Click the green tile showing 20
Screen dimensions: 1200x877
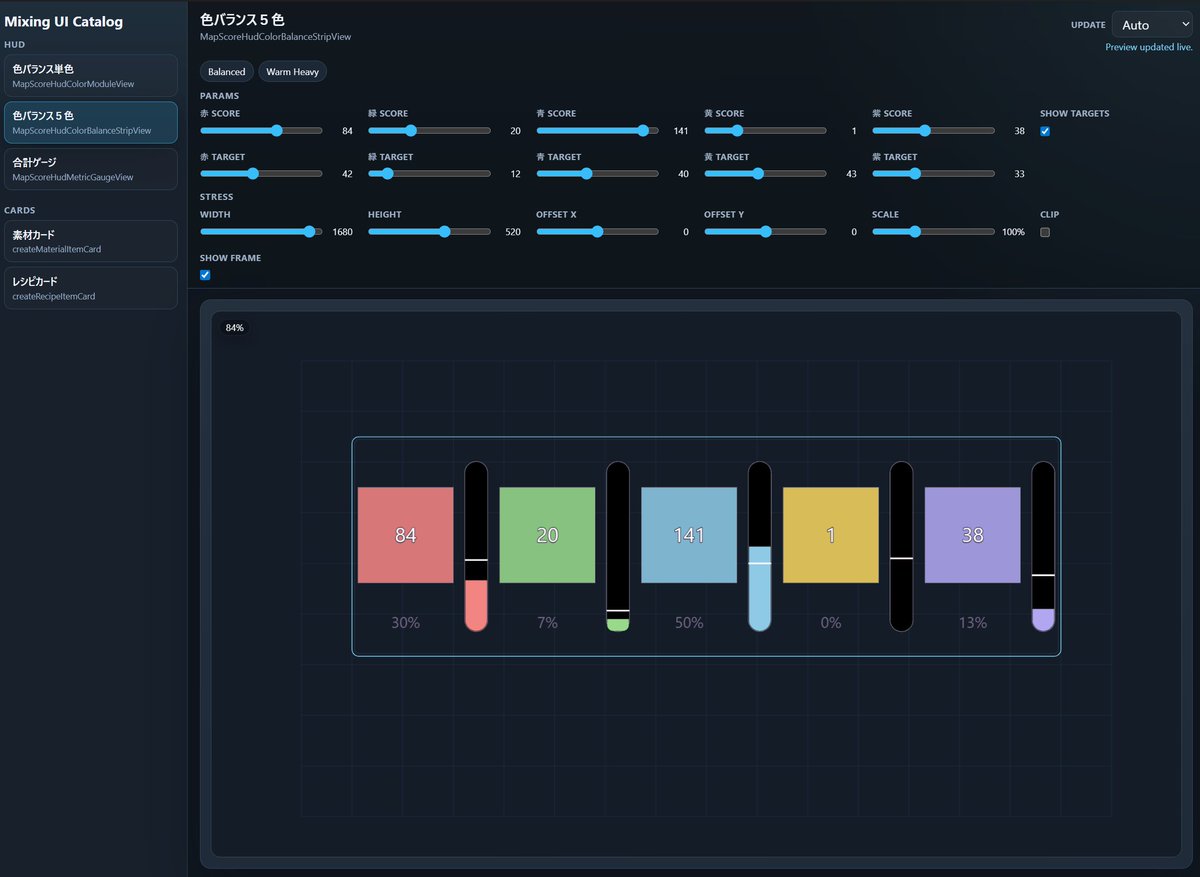coord(547,535)
